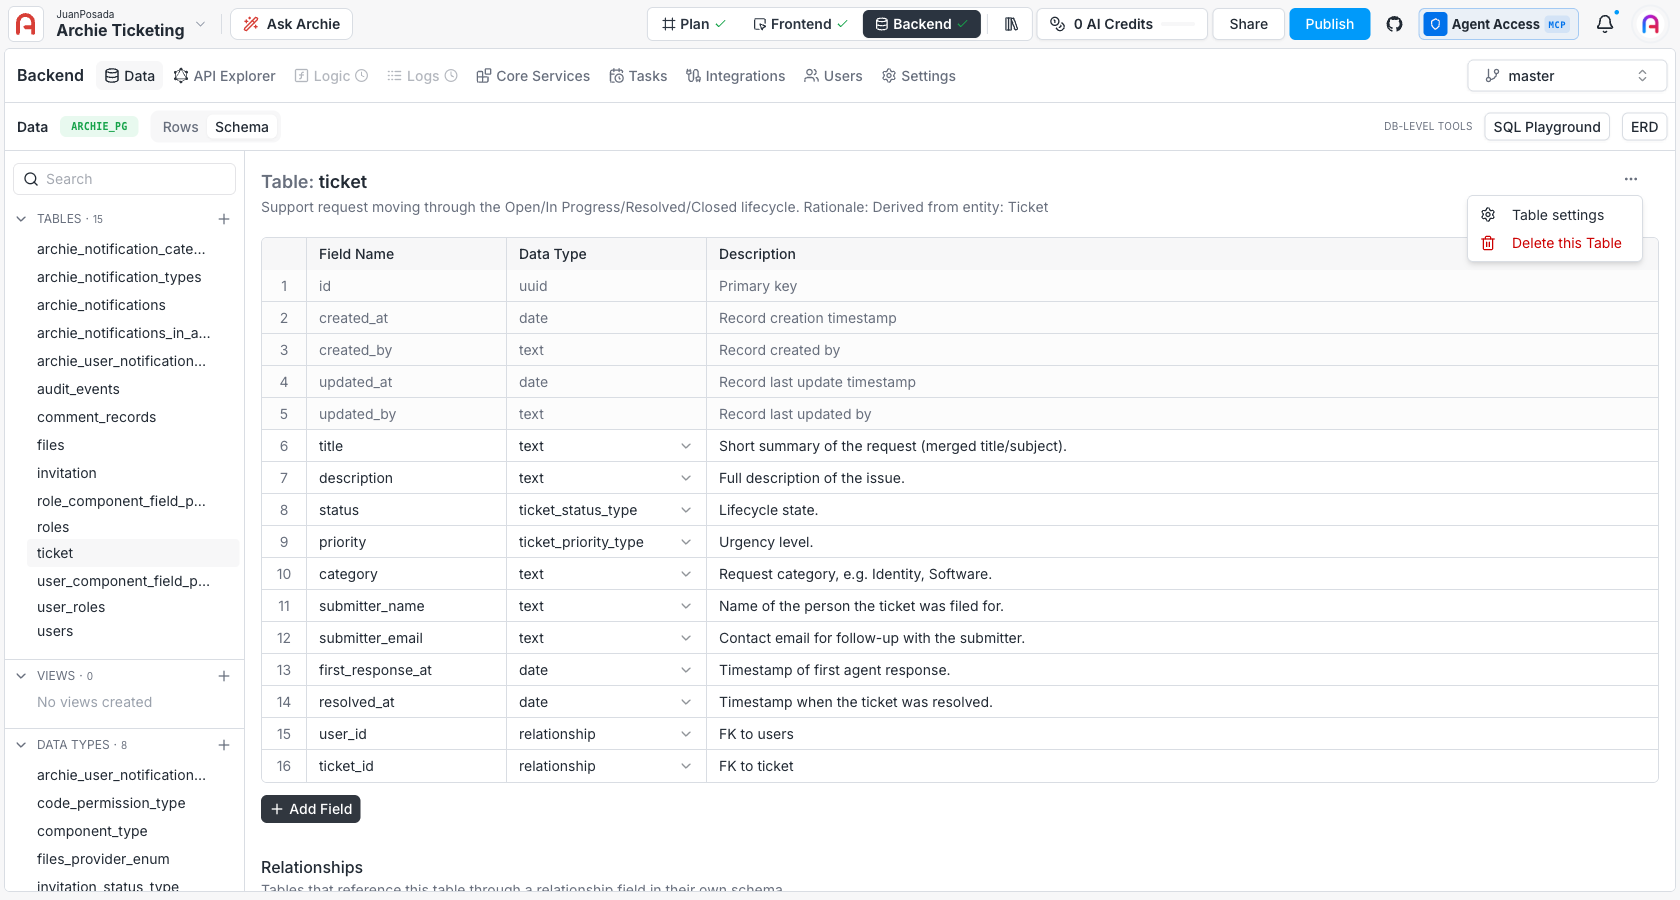1680x900 pixels.
Task: Open the API Explorer tab
Action: coord(224,76)
